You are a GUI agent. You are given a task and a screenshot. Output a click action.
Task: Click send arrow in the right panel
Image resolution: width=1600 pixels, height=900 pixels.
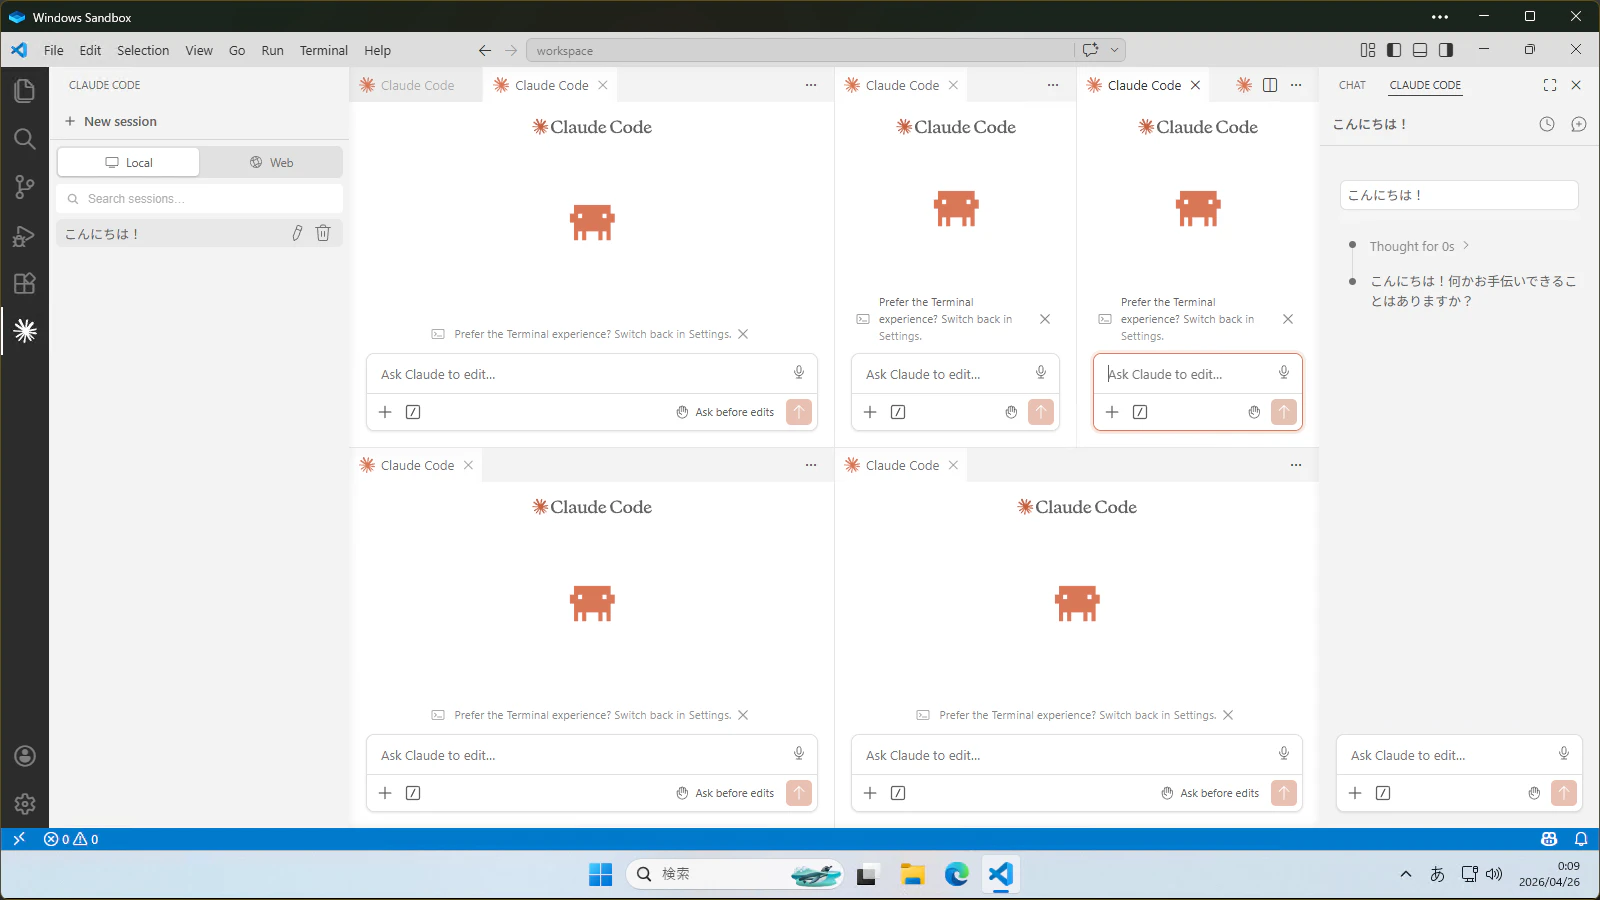click(1564, 793)
